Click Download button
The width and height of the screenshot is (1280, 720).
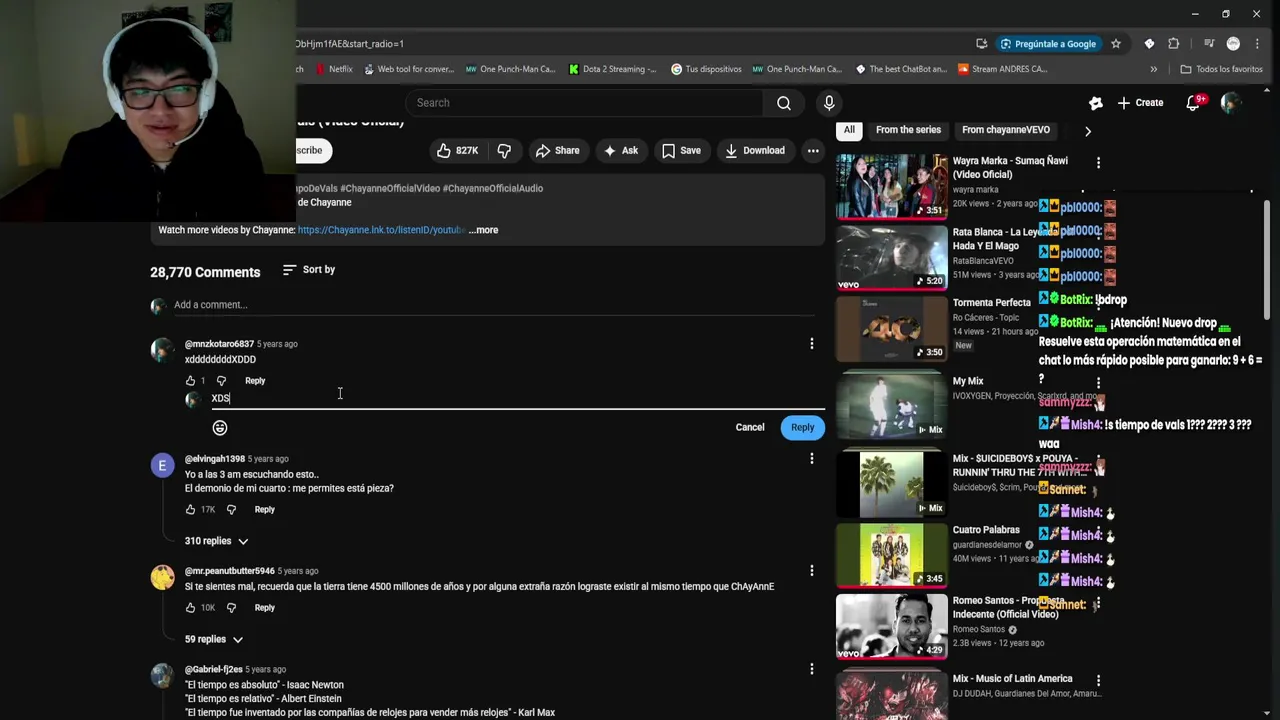755,150
